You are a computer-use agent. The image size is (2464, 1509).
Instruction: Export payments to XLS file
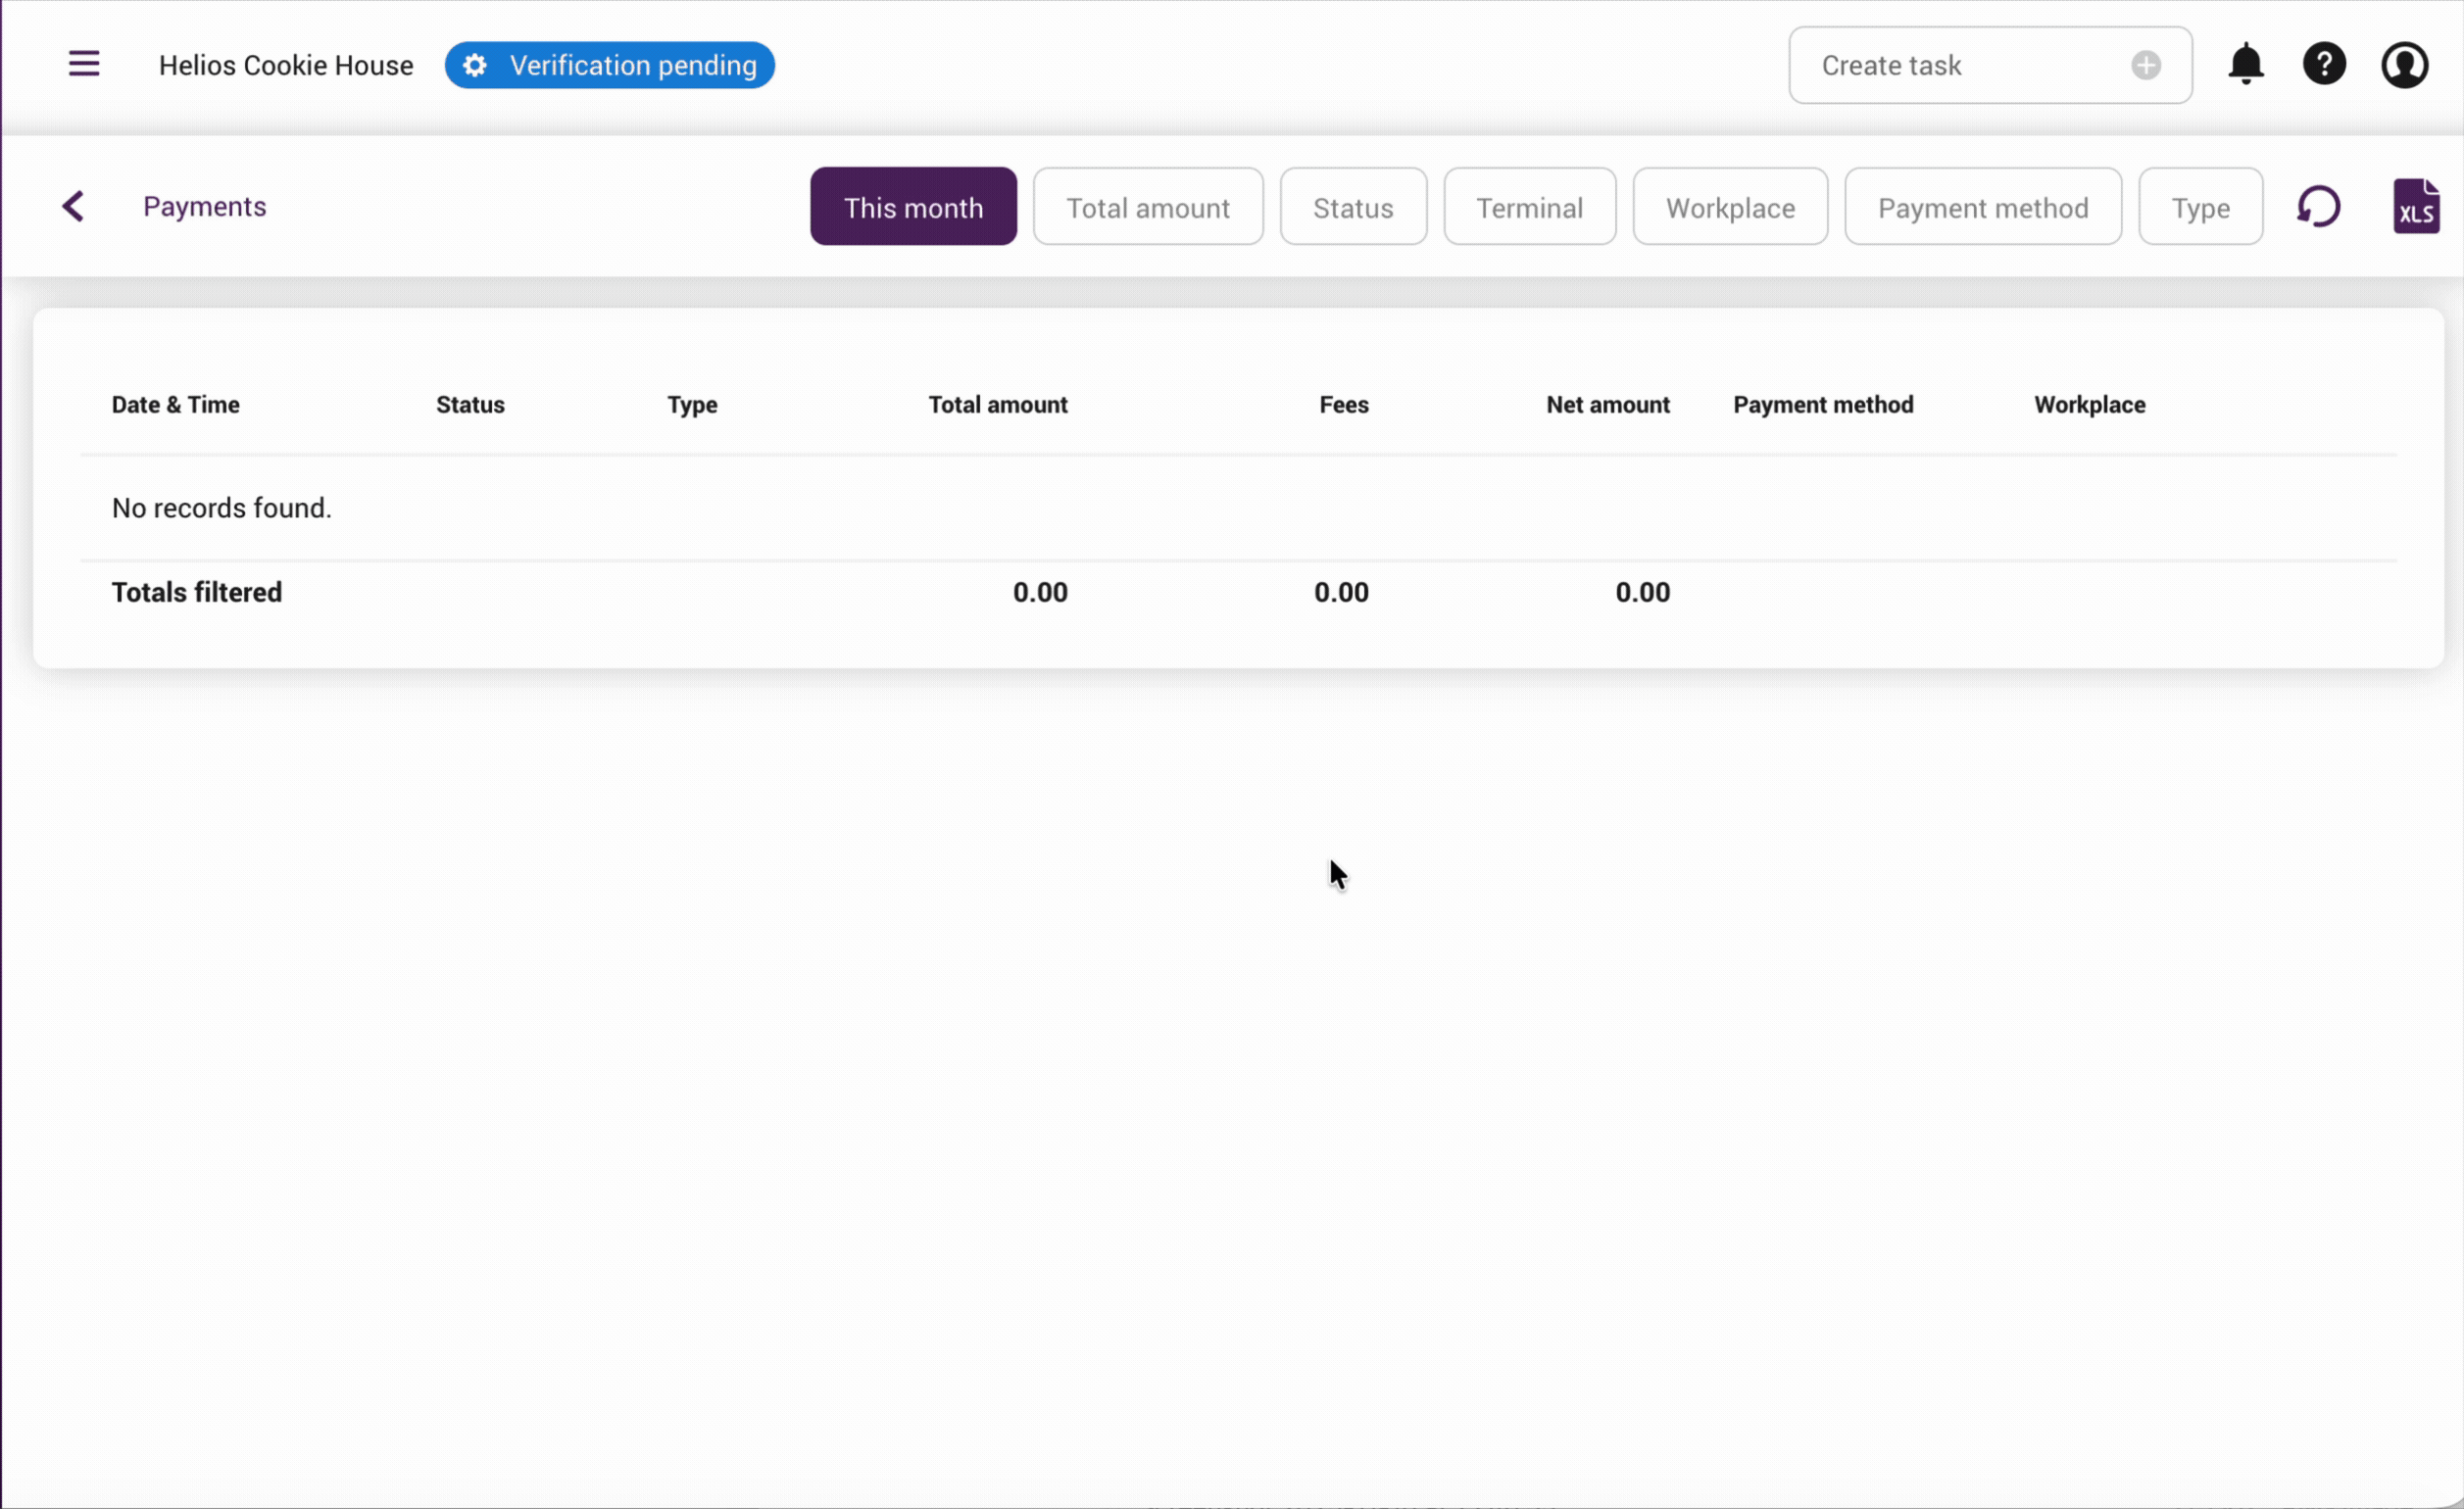tap(2418, 206)
